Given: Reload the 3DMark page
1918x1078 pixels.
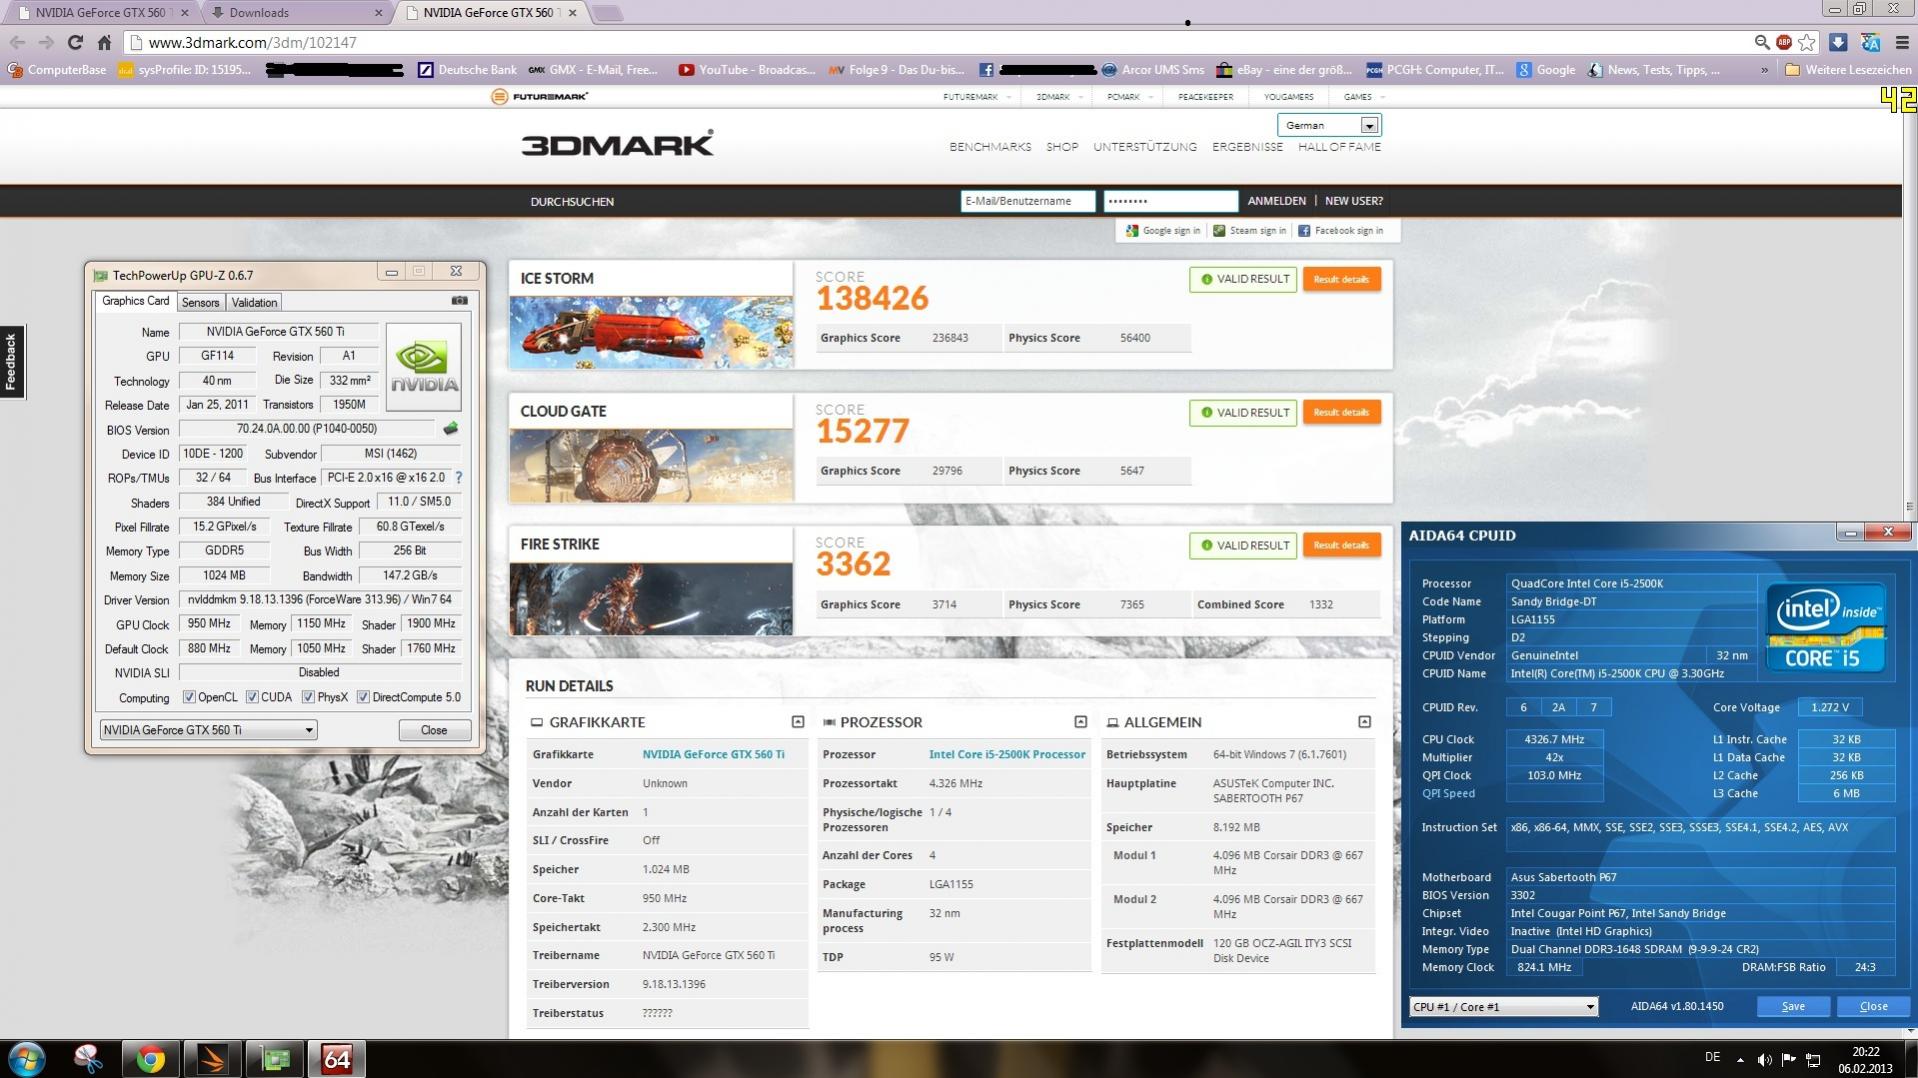Looking at the screenshot, I should 75,42.
